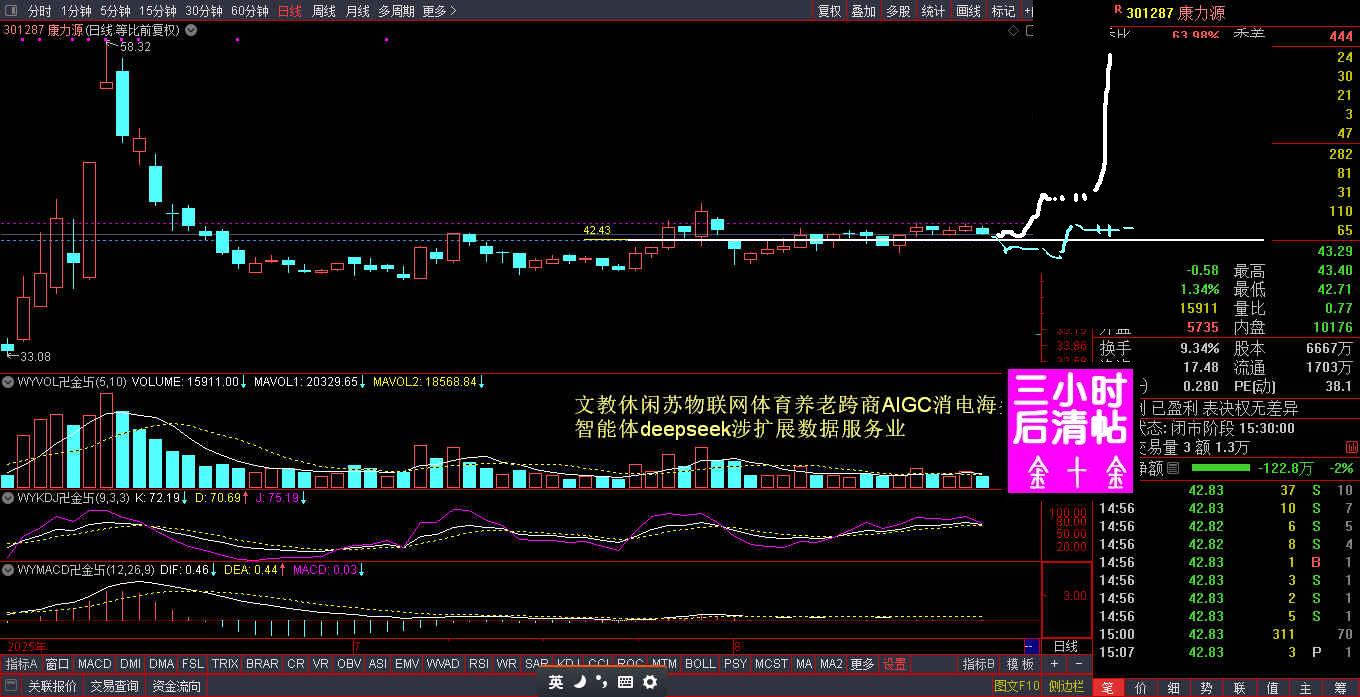Open 资金流向 tab
Screen dimensions: 1360x697
click(176, 686)
